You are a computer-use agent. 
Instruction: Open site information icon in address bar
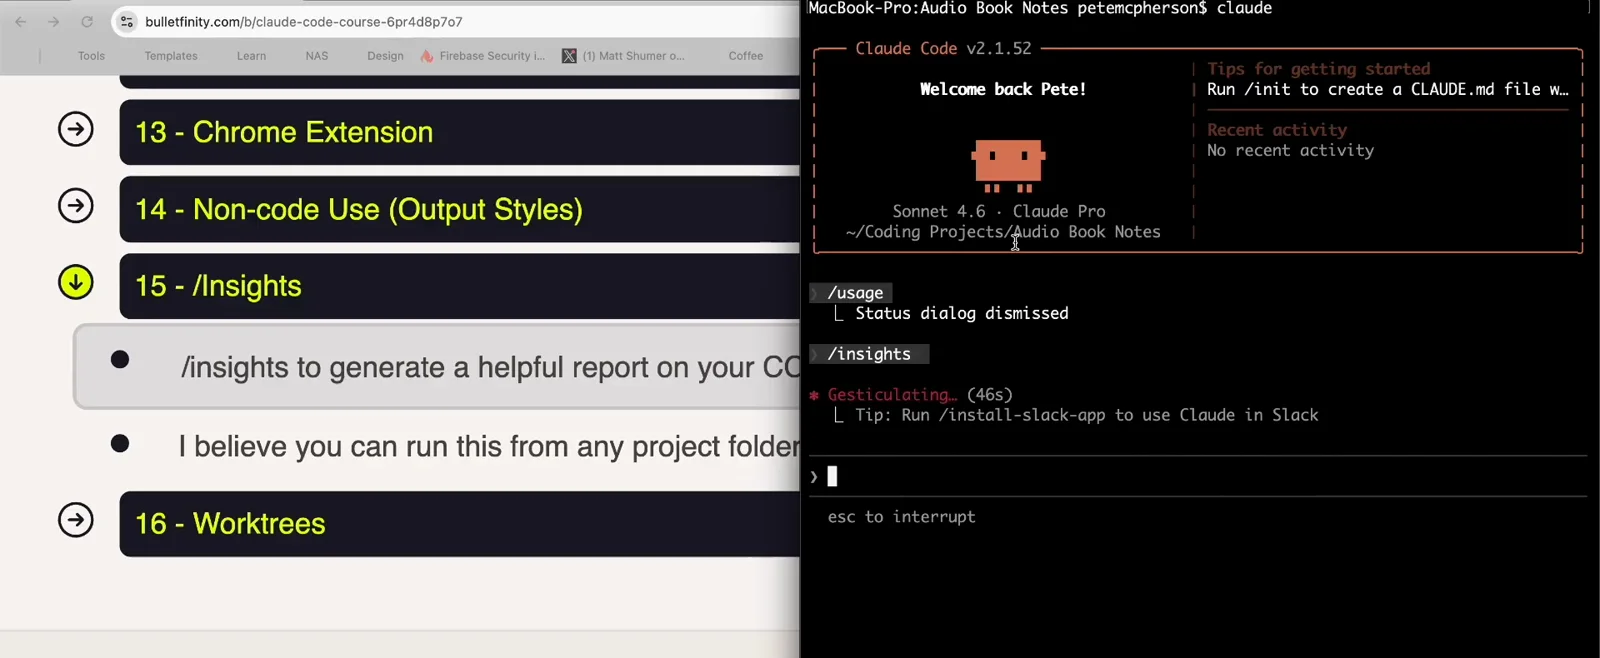[127, 21]
